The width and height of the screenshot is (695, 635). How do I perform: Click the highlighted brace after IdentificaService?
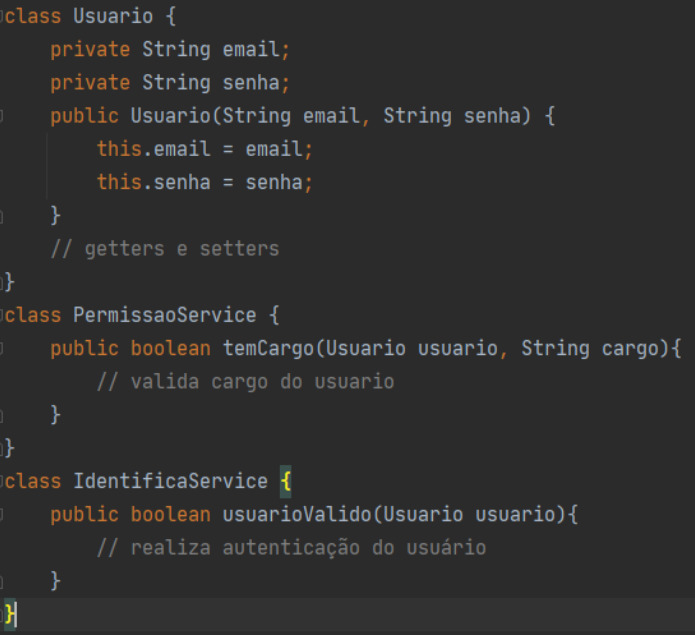click(x=285, y=482)
